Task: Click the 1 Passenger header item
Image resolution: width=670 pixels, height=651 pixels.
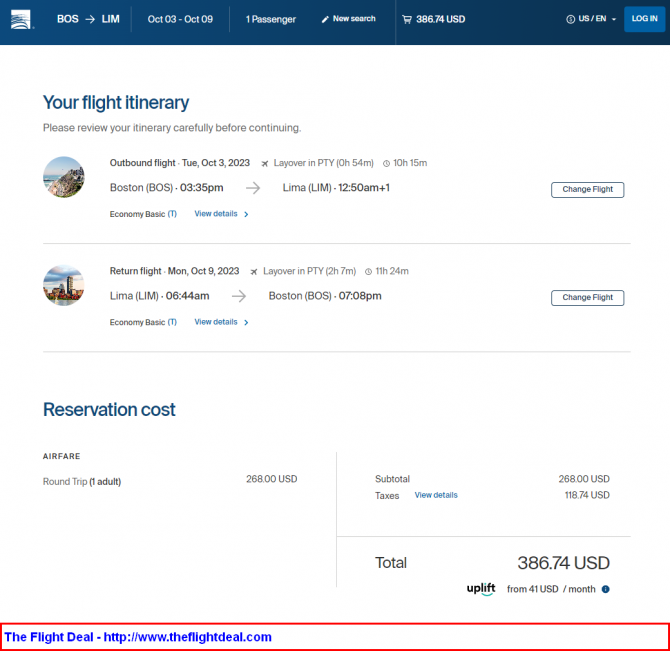Action: point(270,19)
